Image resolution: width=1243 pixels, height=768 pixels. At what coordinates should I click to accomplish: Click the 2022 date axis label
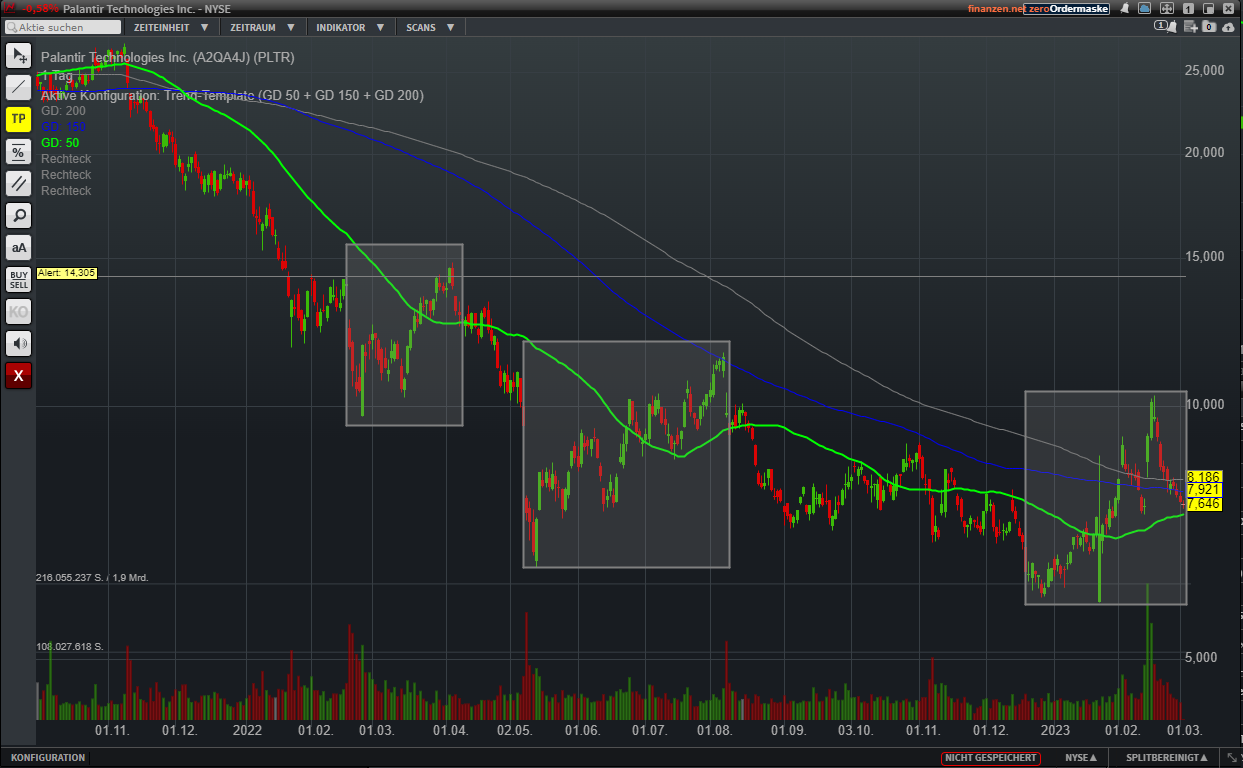pos(247,730)
